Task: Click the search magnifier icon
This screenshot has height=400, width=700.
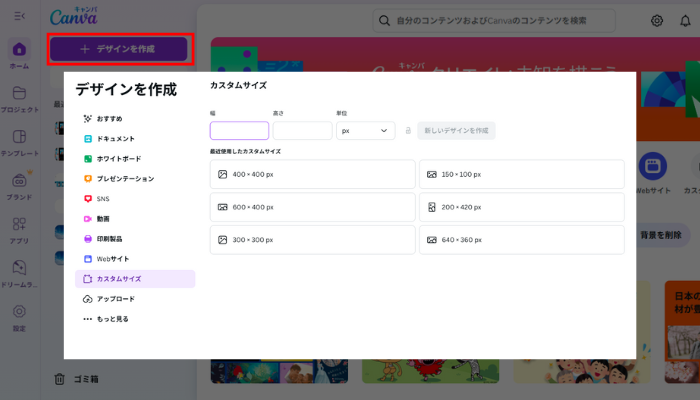Action: [x=384, y=21]
